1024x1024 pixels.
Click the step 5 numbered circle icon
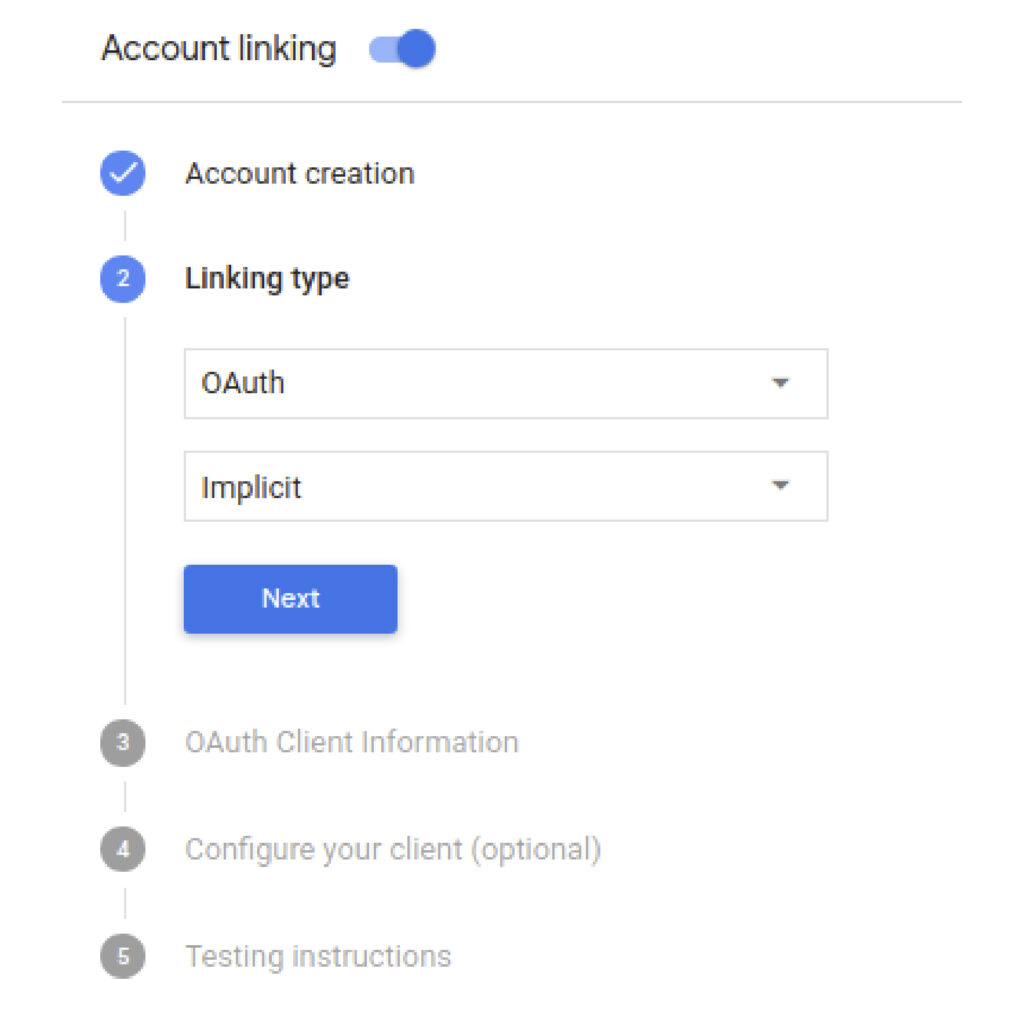tap(121, 955)
